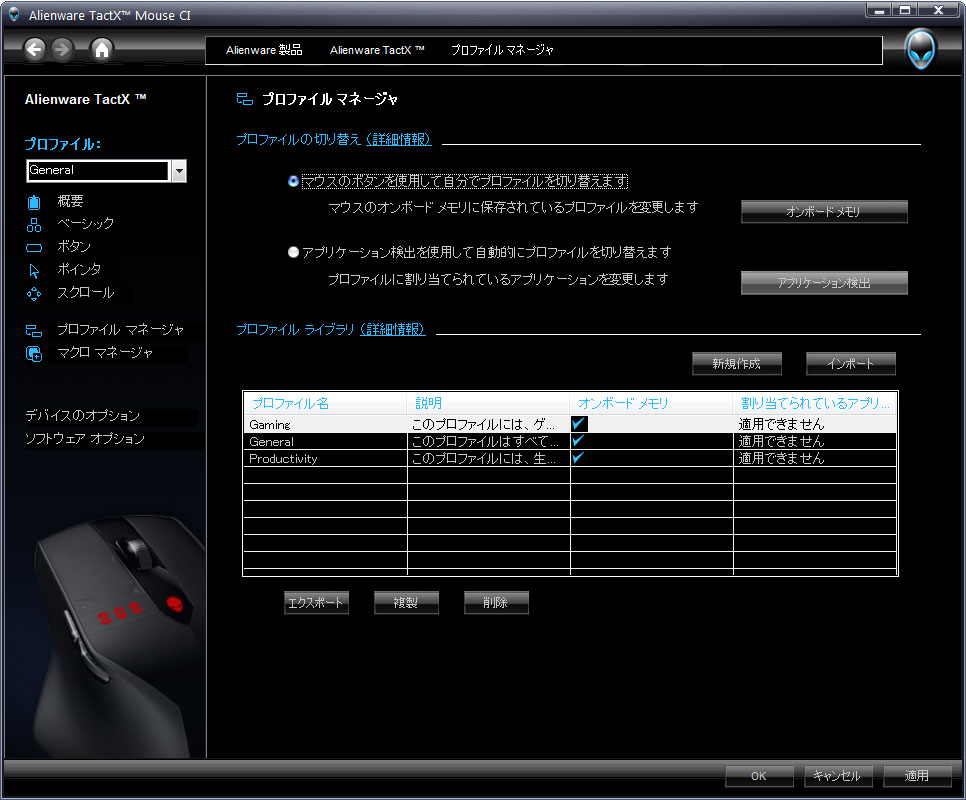This screenshot has height=800, width=966.
Task: Open マクロ マネージャ macro manager icon
Action: 34,354
